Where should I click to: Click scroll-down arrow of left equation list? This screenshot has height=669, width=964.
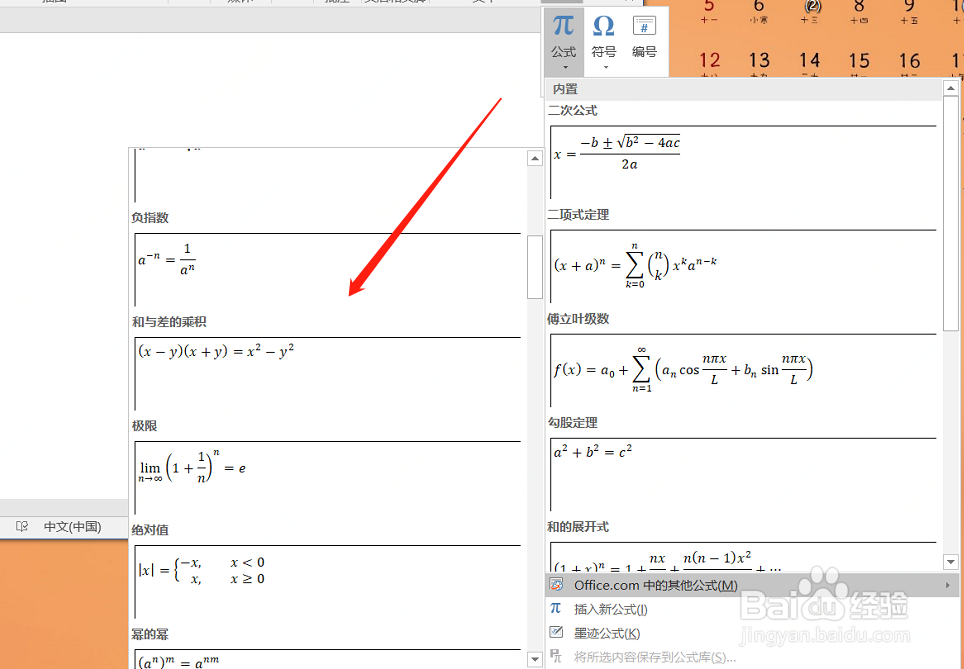[535, 660]
